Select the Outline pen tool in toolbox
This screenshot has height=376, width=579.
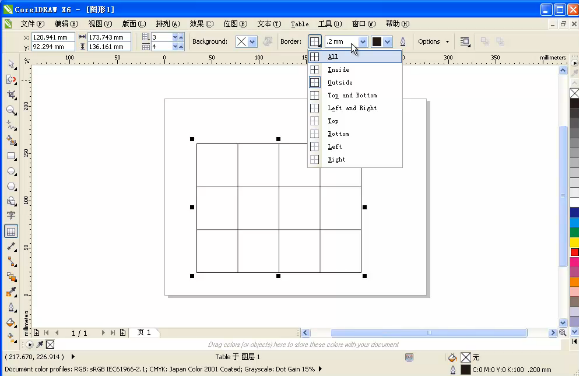point(11,307)
